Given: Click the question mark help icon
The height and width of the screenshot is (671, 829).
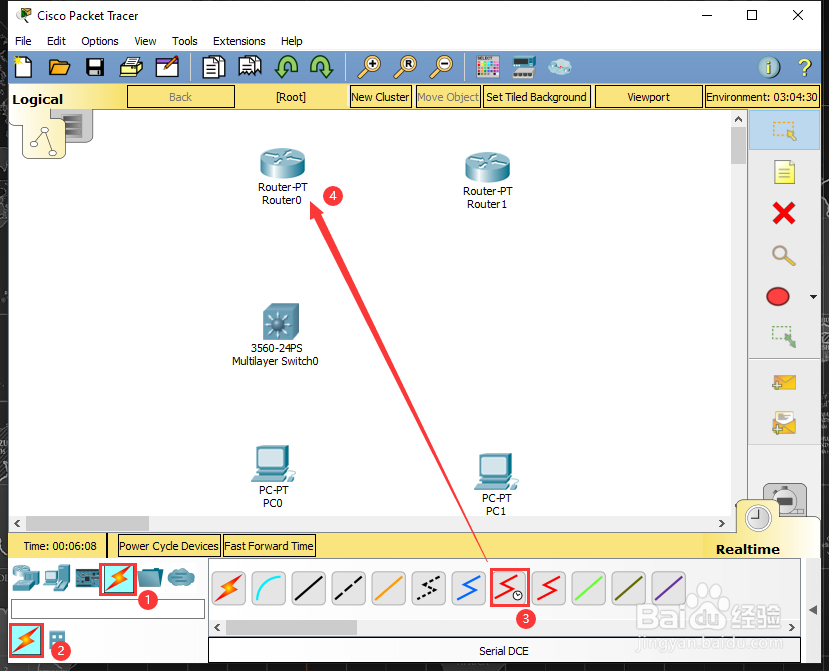Looking at the screenshot, I should (x=804, y=67).
